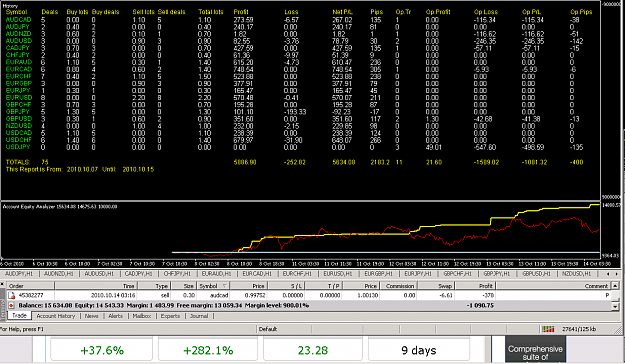The image size is (625, 364).
Task: Click the order icon beside order 45382277
Action: (x=12, y=295)
